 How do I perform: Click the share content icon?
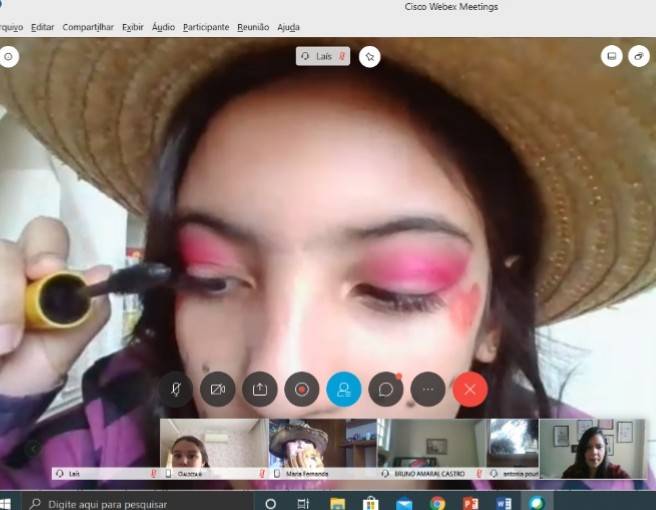[260, 389]
